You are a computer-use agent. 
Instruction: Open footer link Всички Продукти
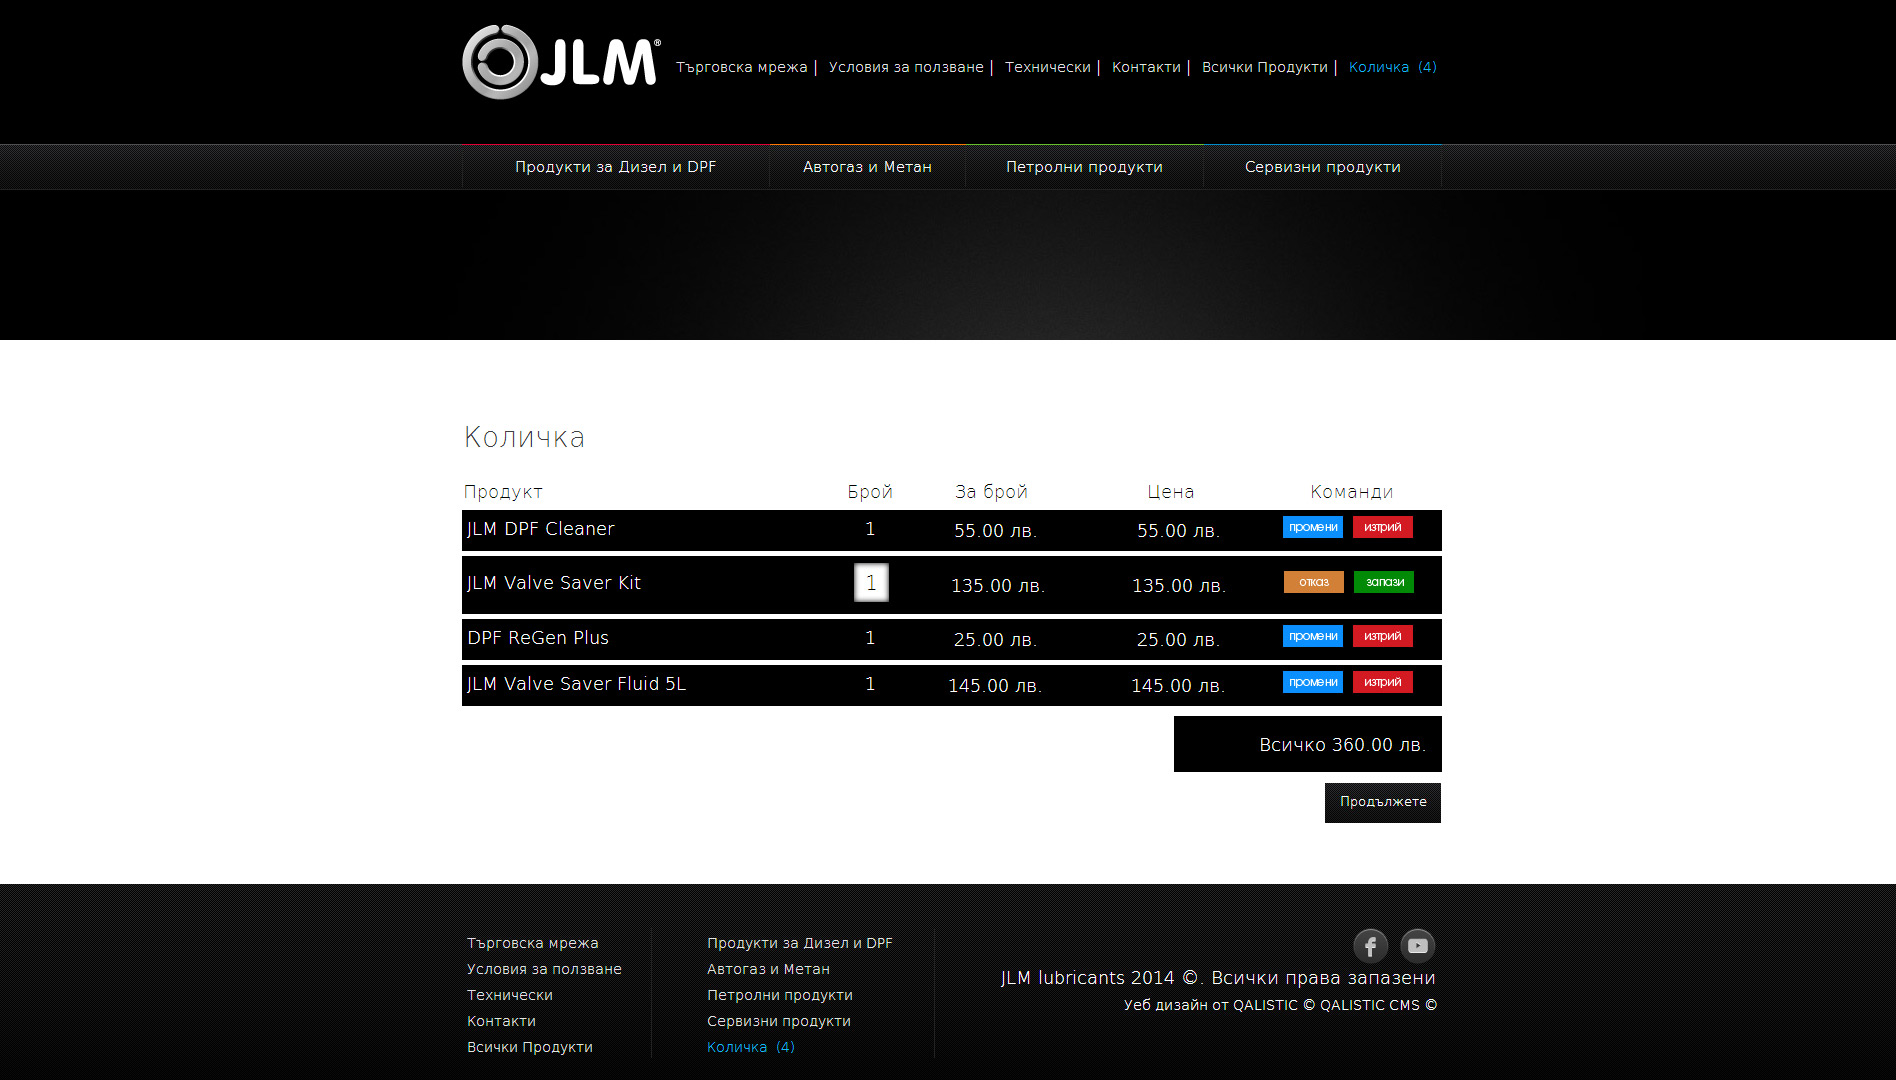click(x=530, y=1047)
